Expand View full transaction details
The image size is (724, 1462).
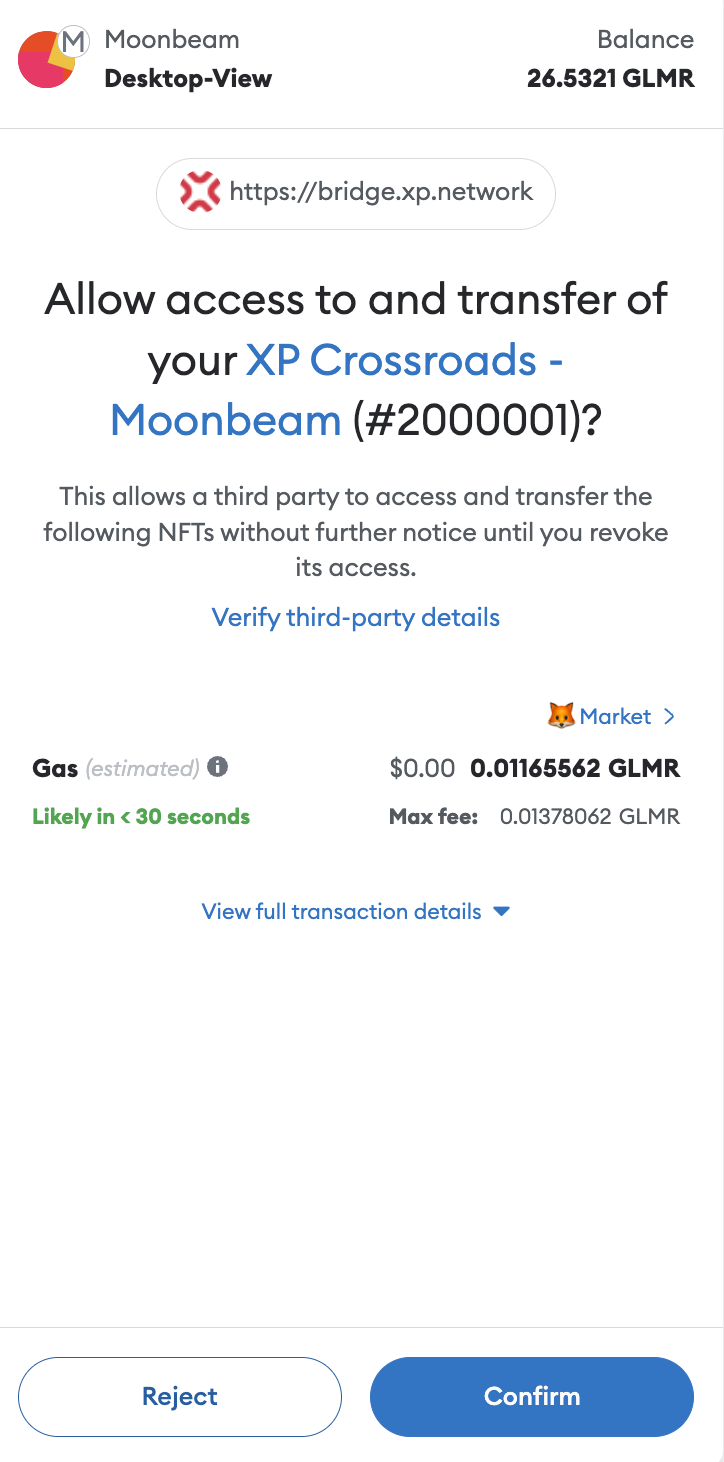pos(356,911)
